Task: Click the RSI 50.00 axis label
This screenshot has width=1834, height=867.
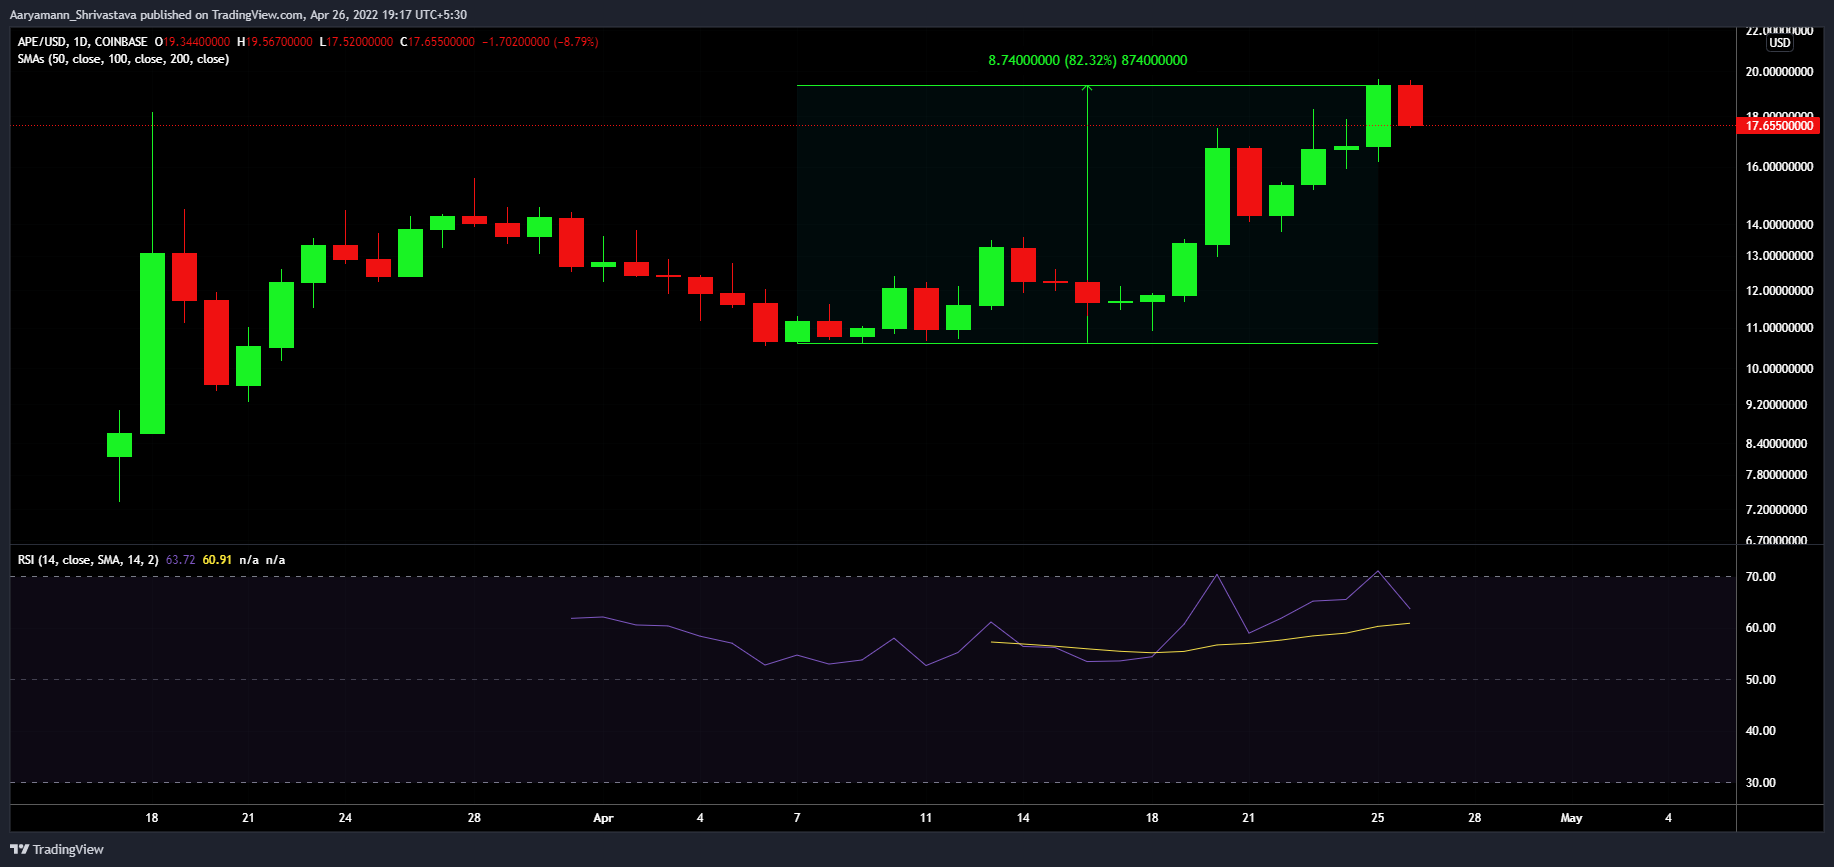Action: pos(1760,680)
